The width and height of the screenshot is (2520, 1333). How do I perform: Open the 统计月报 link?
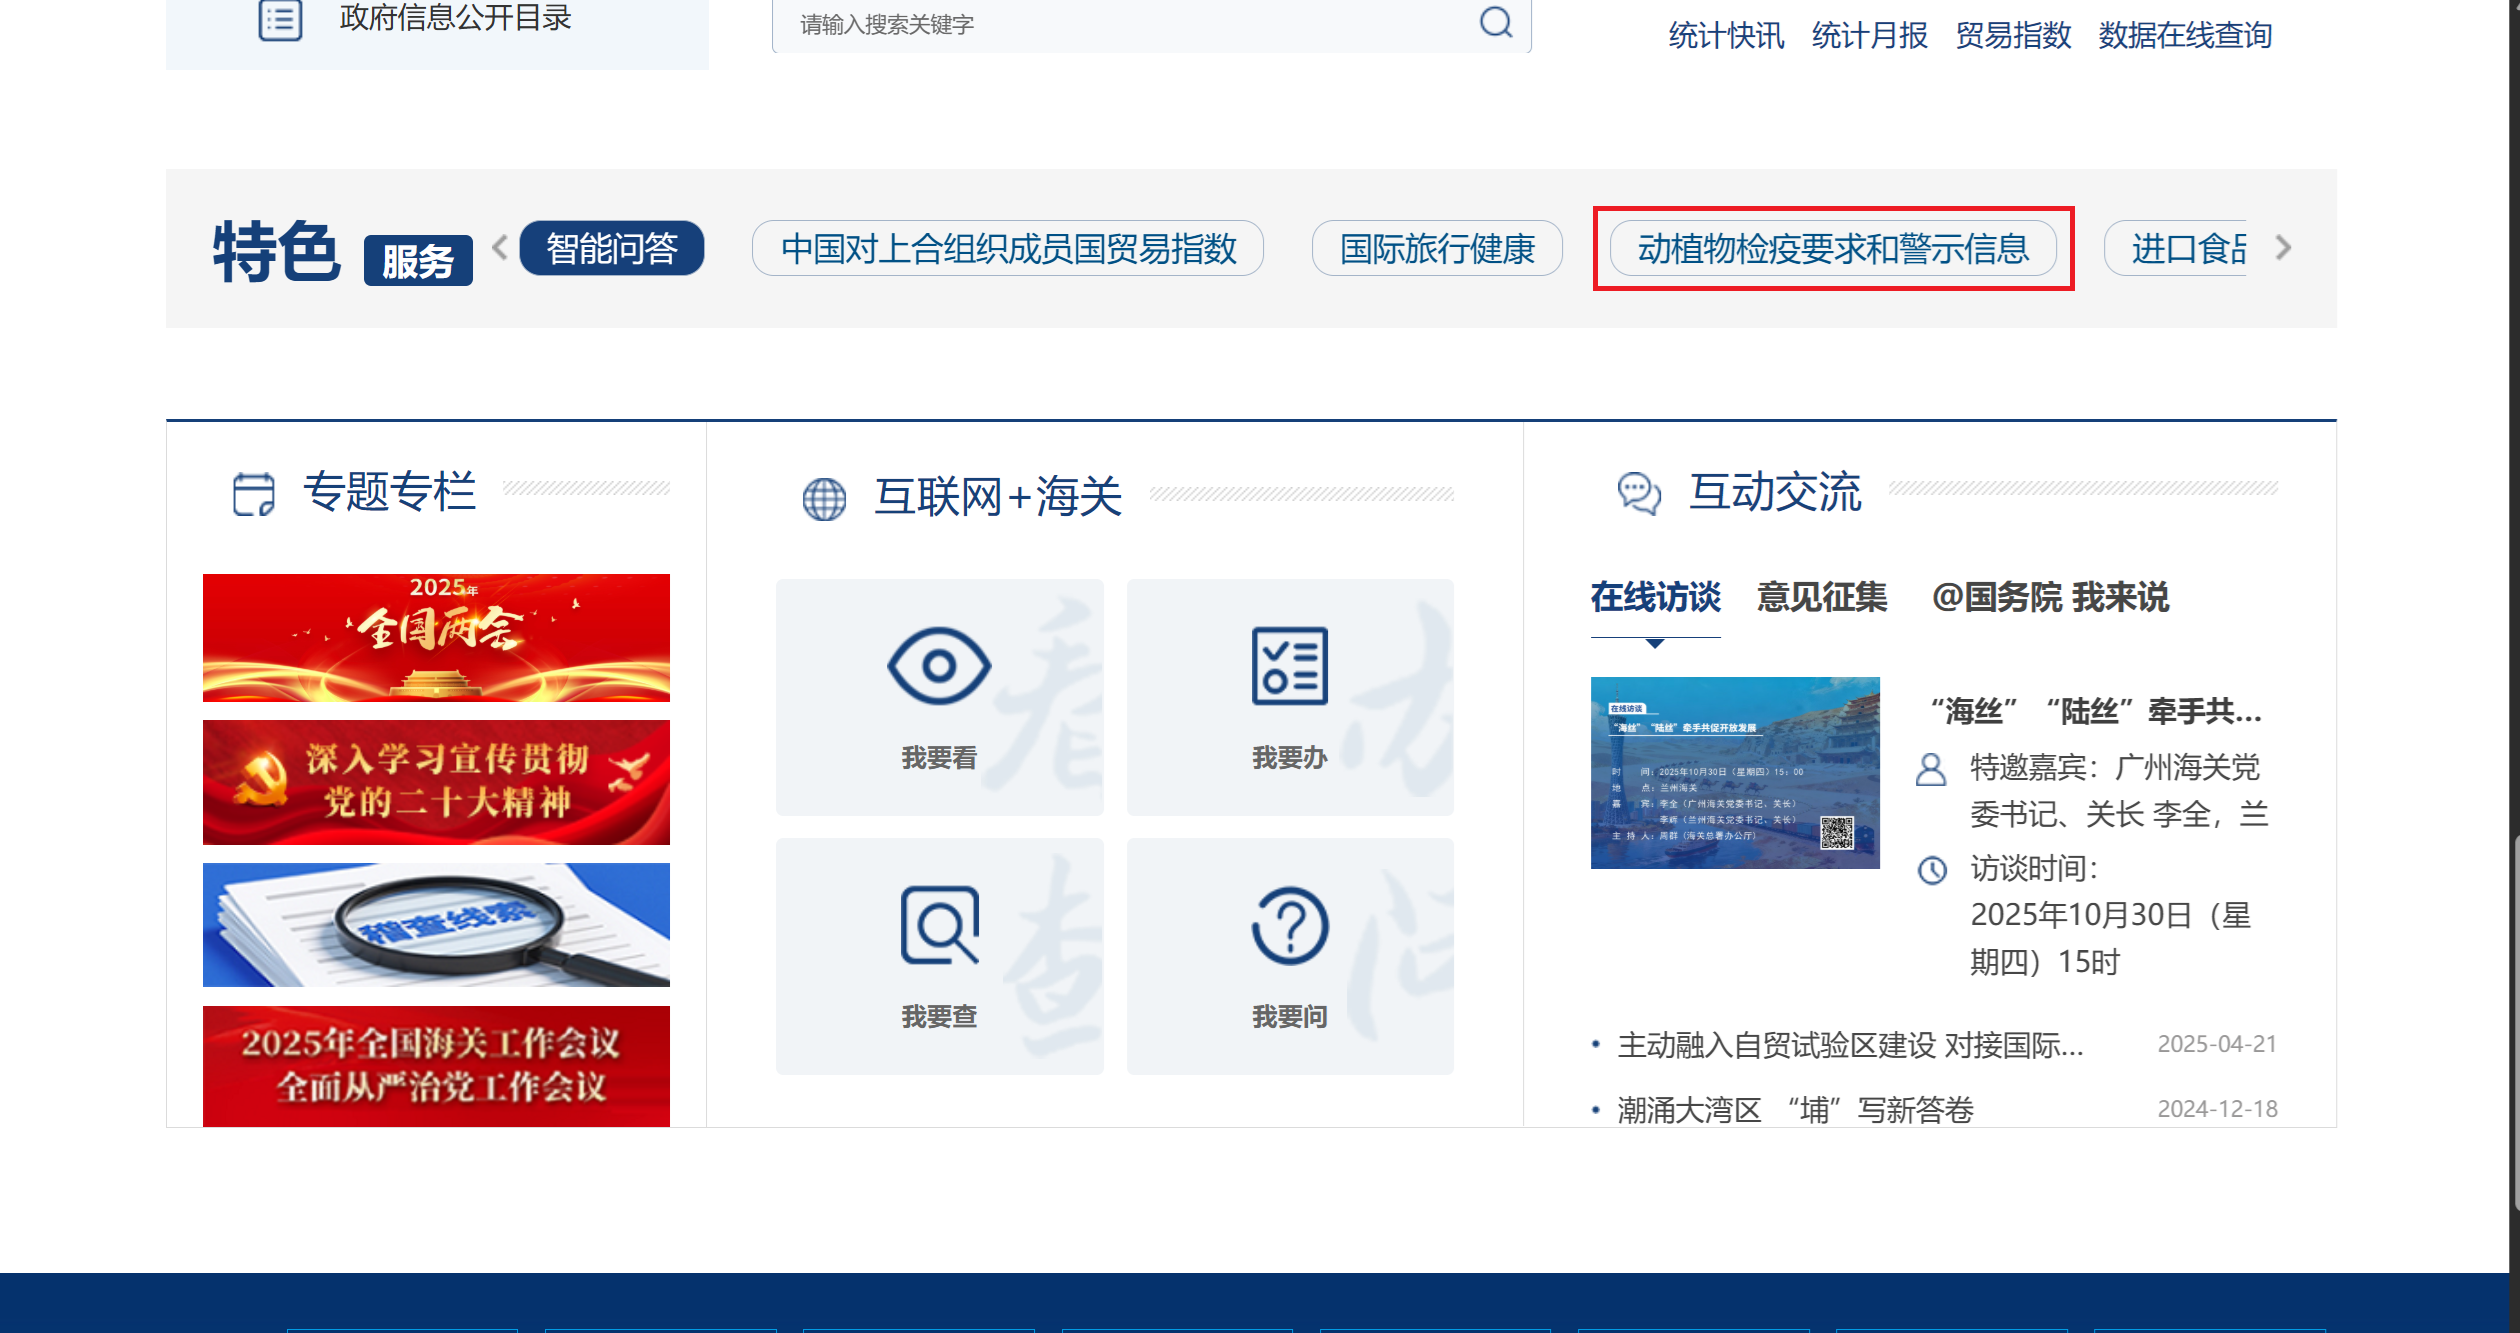(x=1869, y=36)
